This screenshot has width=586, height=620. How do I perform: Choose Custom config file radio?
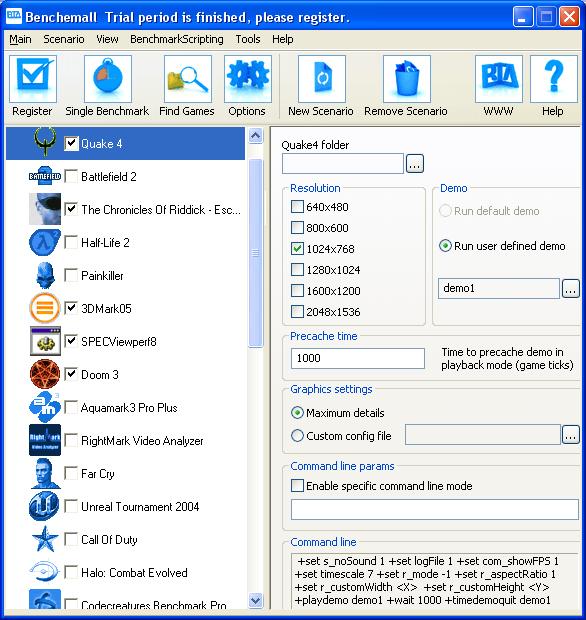click(297, 436)
